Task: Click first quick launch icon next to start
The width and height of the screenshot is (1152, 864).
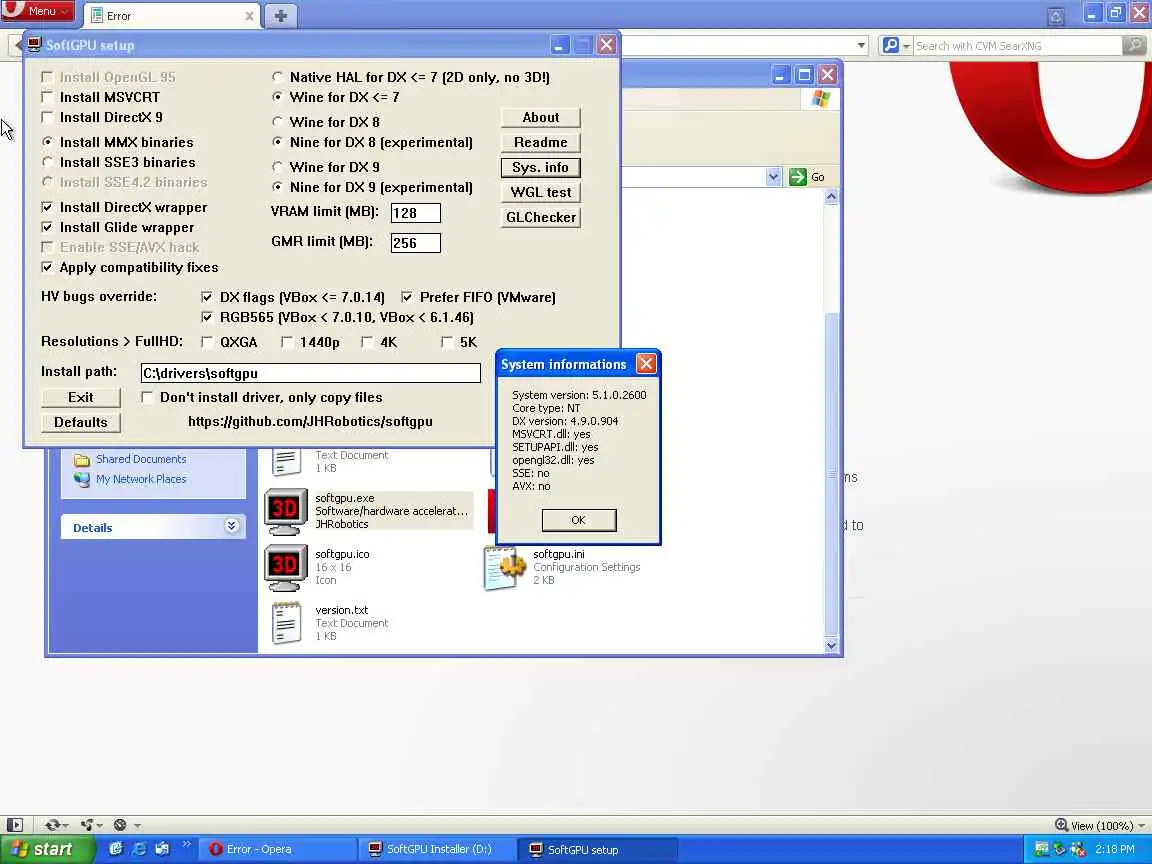Action: 116,849
